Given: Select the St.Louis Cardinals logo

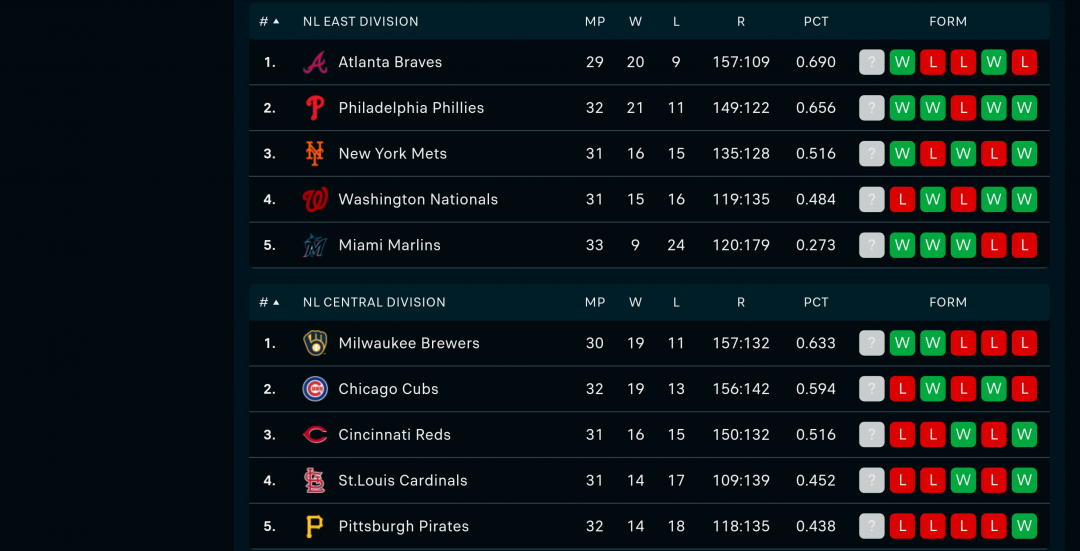Looking at the screenshot, I should (x=315, y=481).
